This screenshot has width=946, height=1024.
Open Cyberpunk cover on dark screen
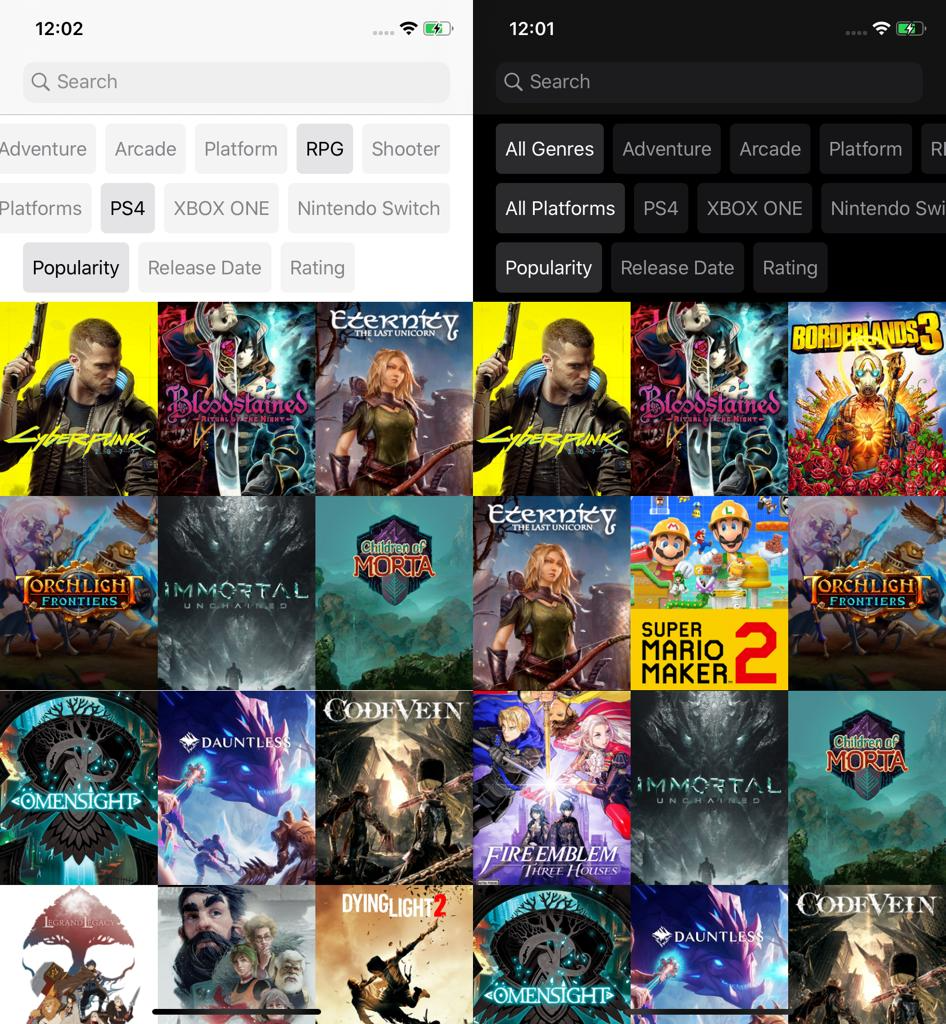[552, 398]
